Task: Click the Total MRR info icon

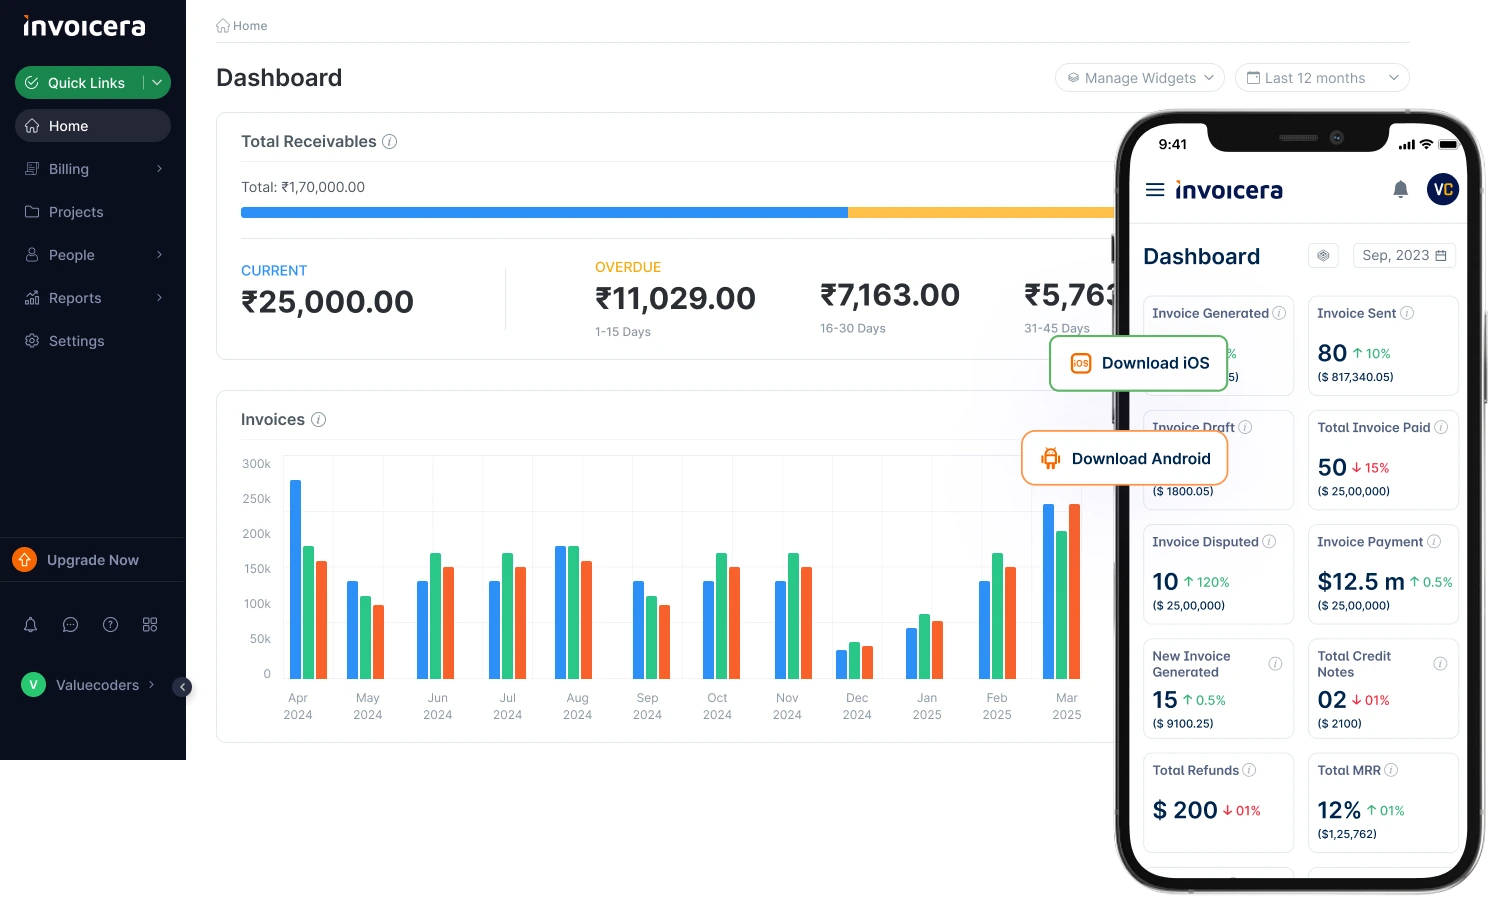Action: pos(1391,770)
